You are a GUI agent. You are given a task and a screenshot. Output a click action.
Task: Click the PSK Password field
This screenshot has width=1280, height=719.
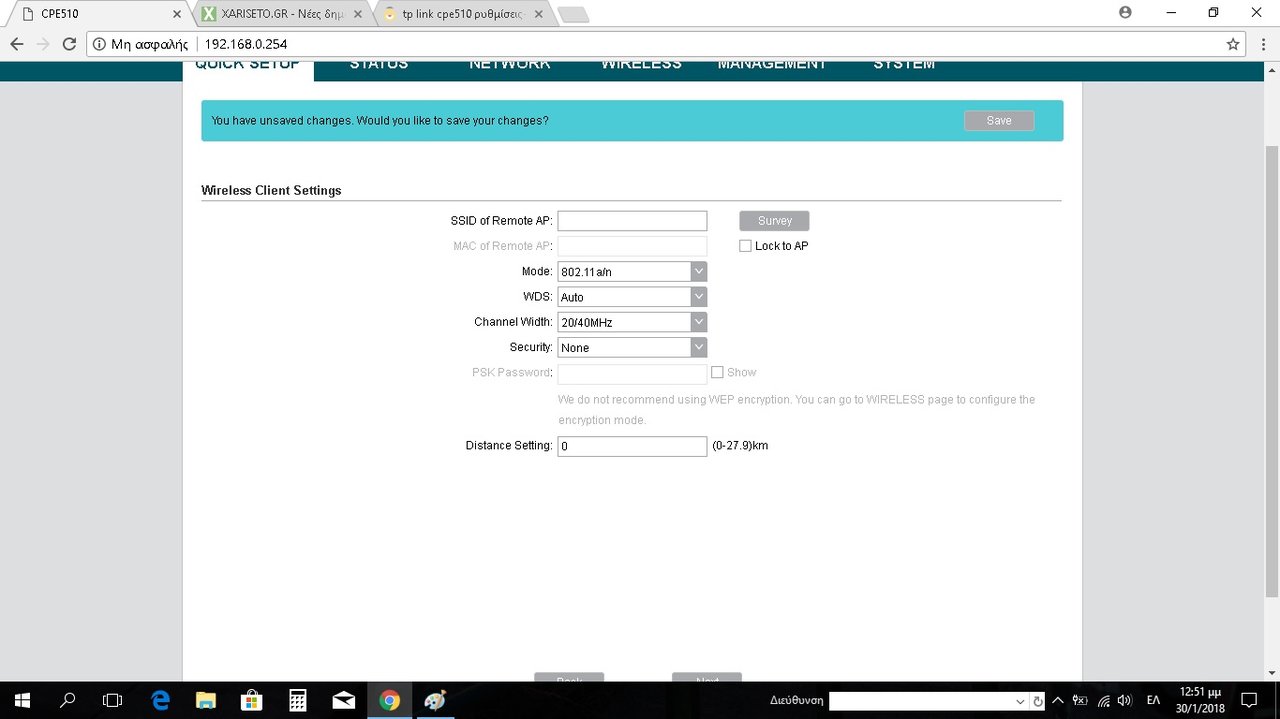click(632, 373)
